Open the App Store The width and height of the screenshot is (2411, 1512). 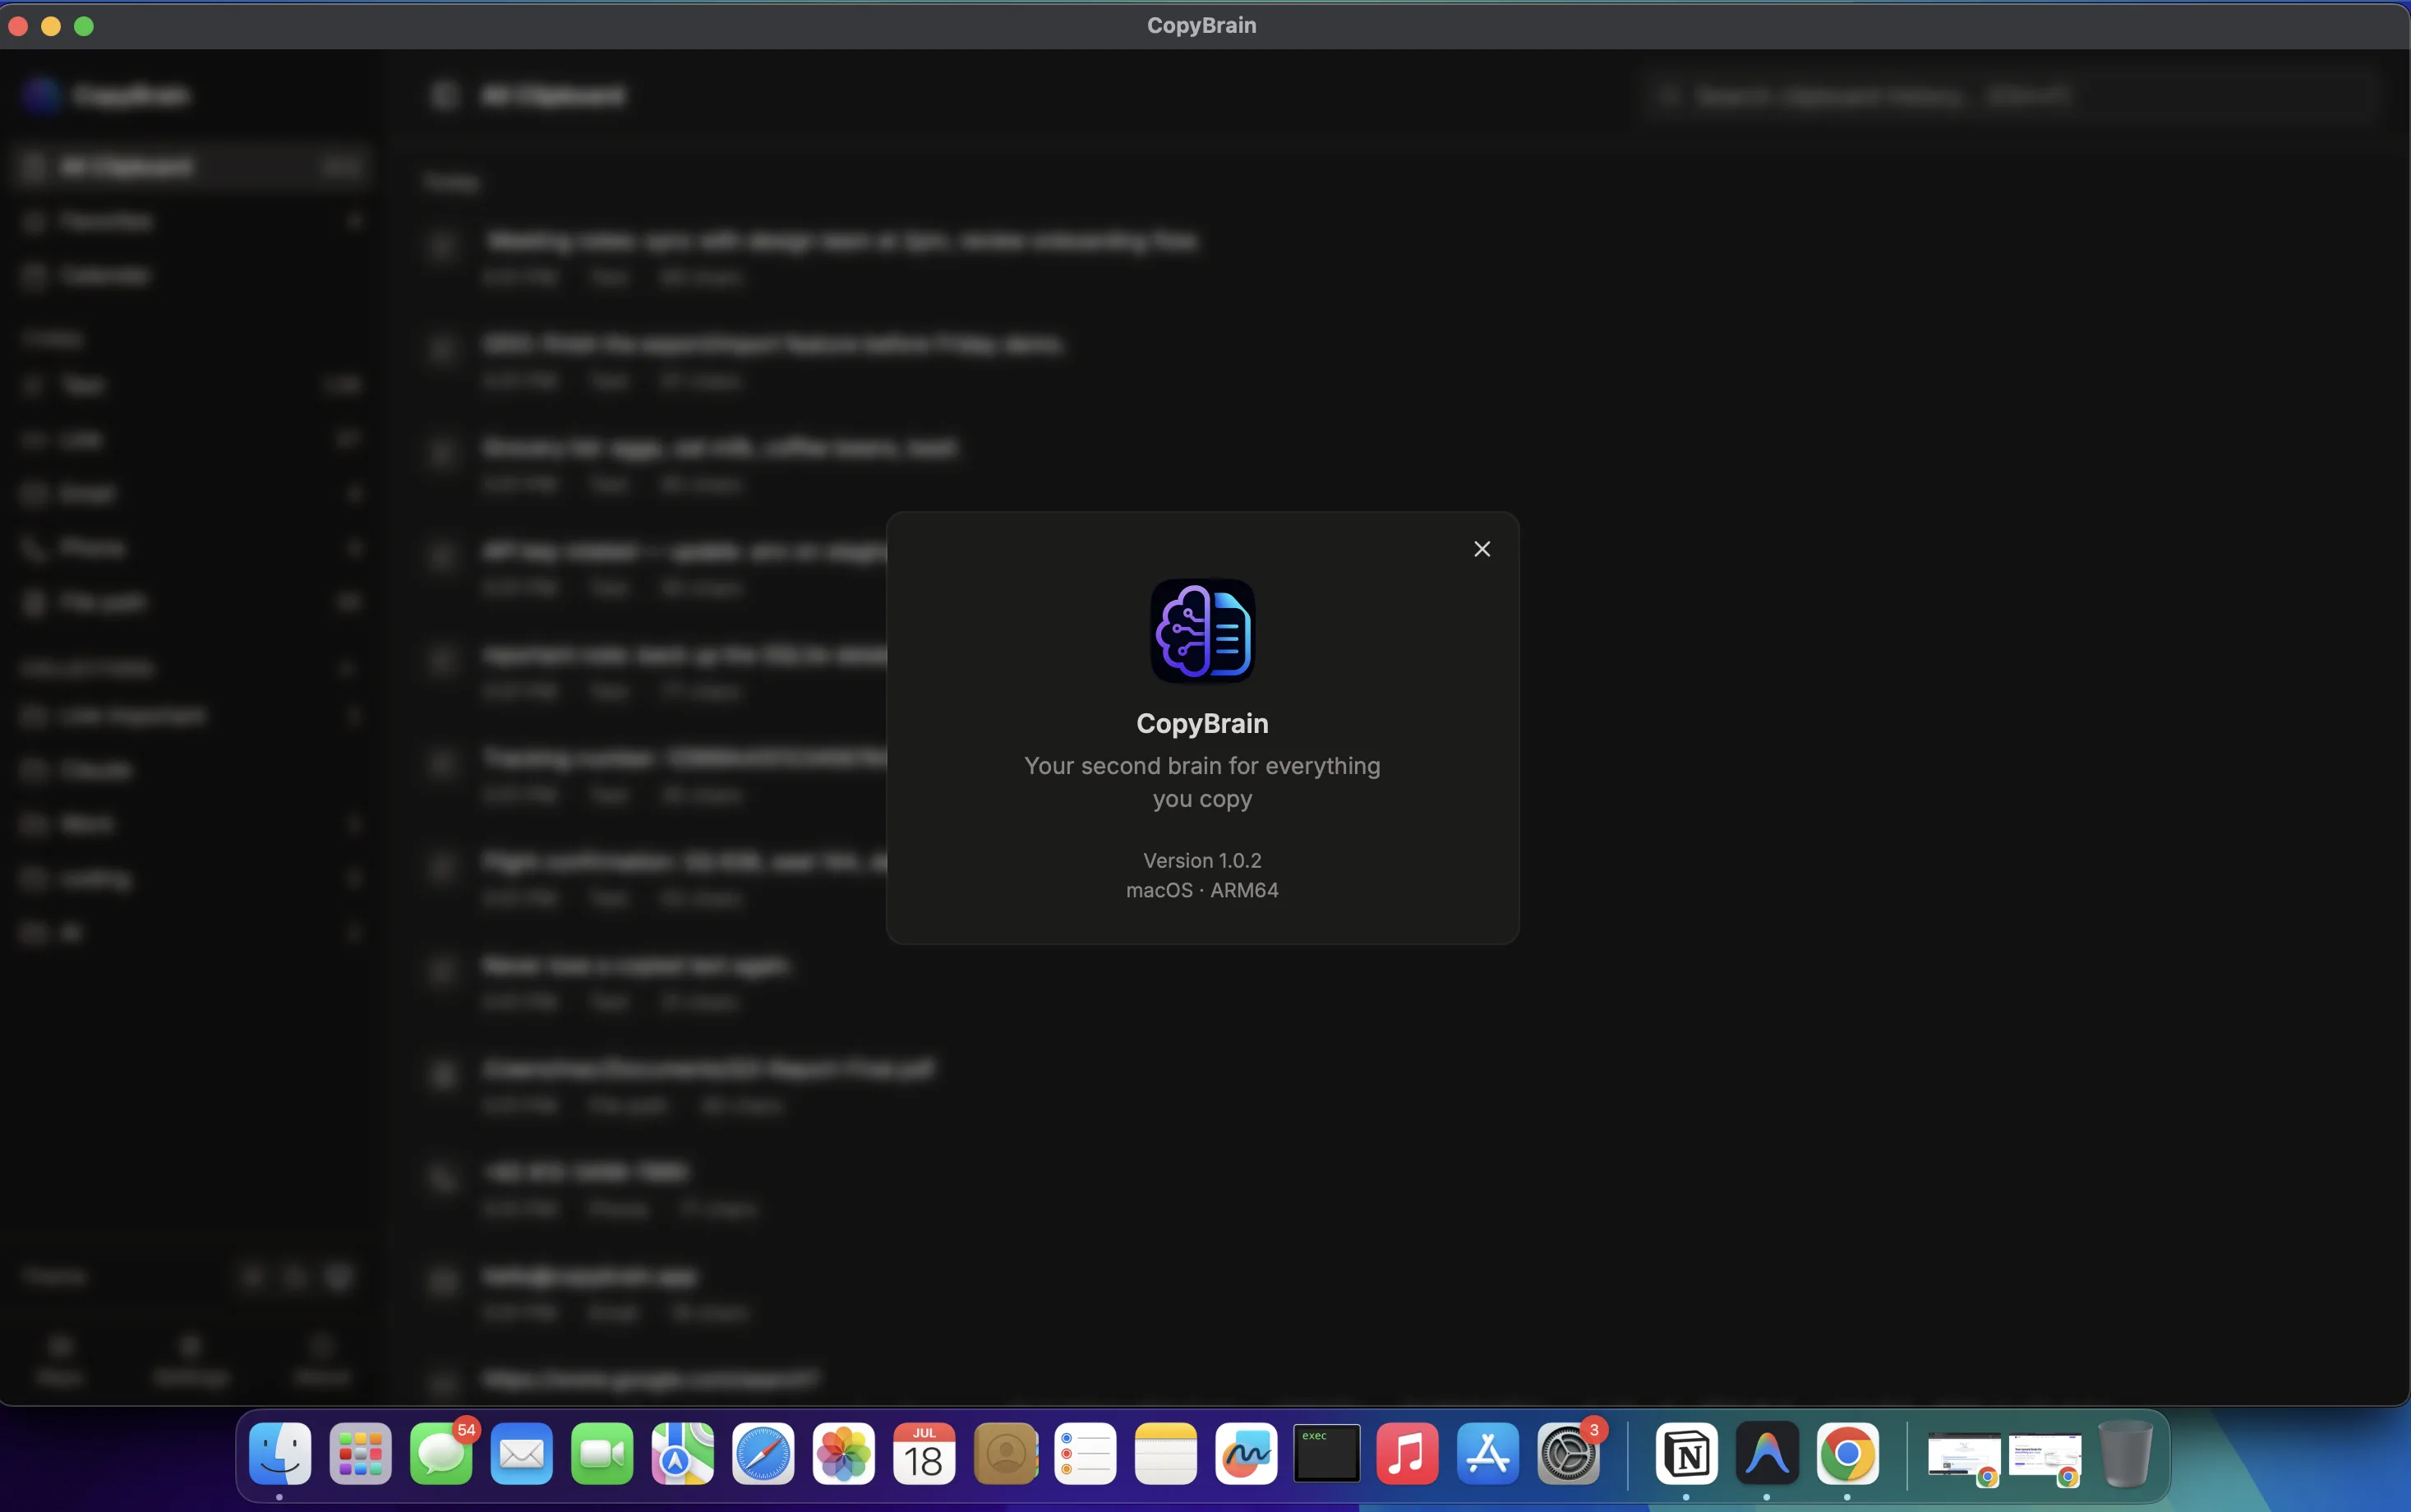[x=1488, y=1454]
